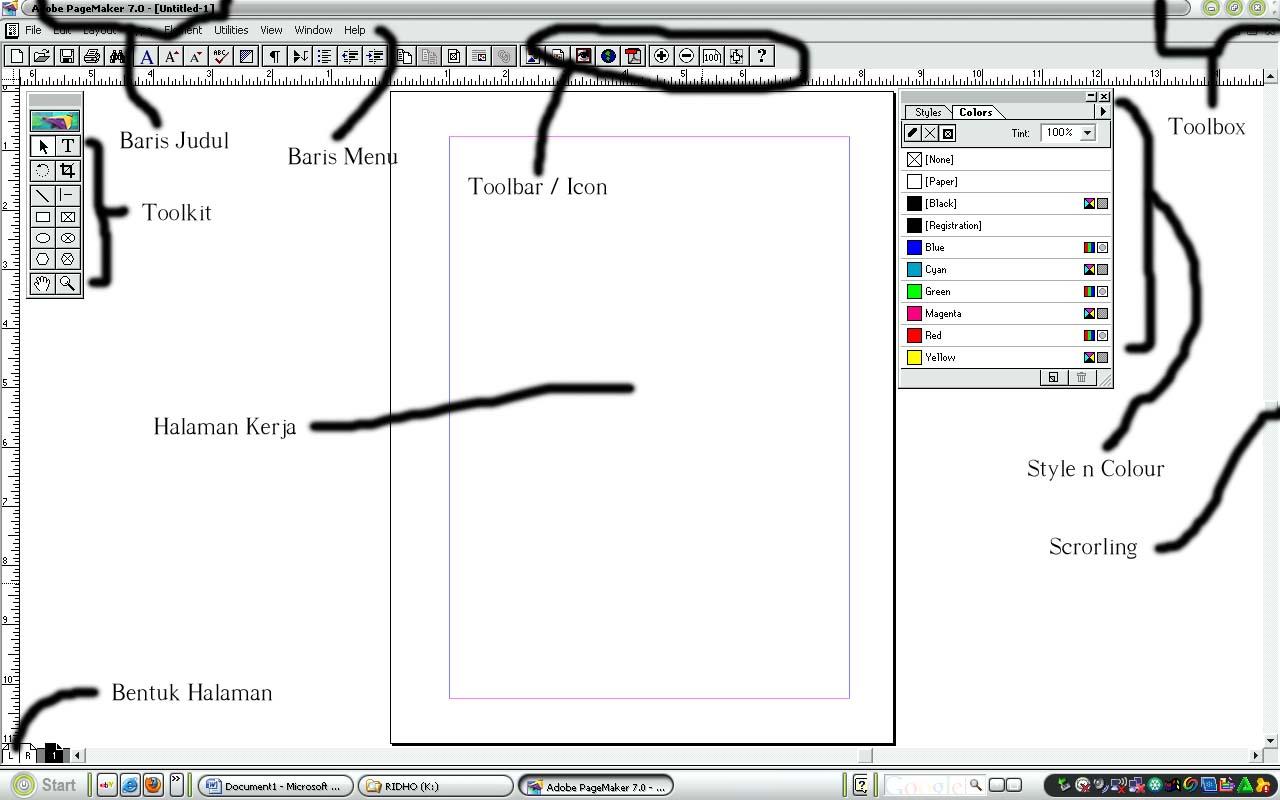Expand the Colors palette flyout arrow
Image resolution: width=1280 pixels, height=800 pixels.
(x=1101, y=112)
